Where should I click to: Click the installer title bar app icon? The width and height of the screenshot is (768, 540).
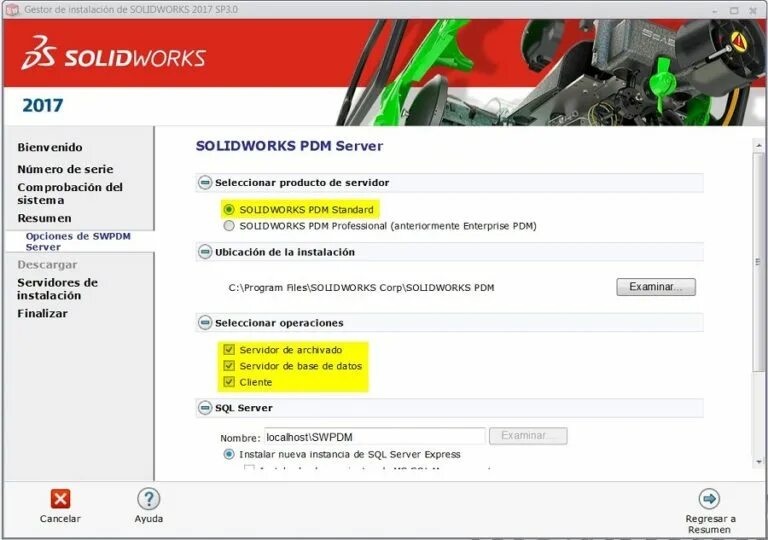click(x=12, y=9)
